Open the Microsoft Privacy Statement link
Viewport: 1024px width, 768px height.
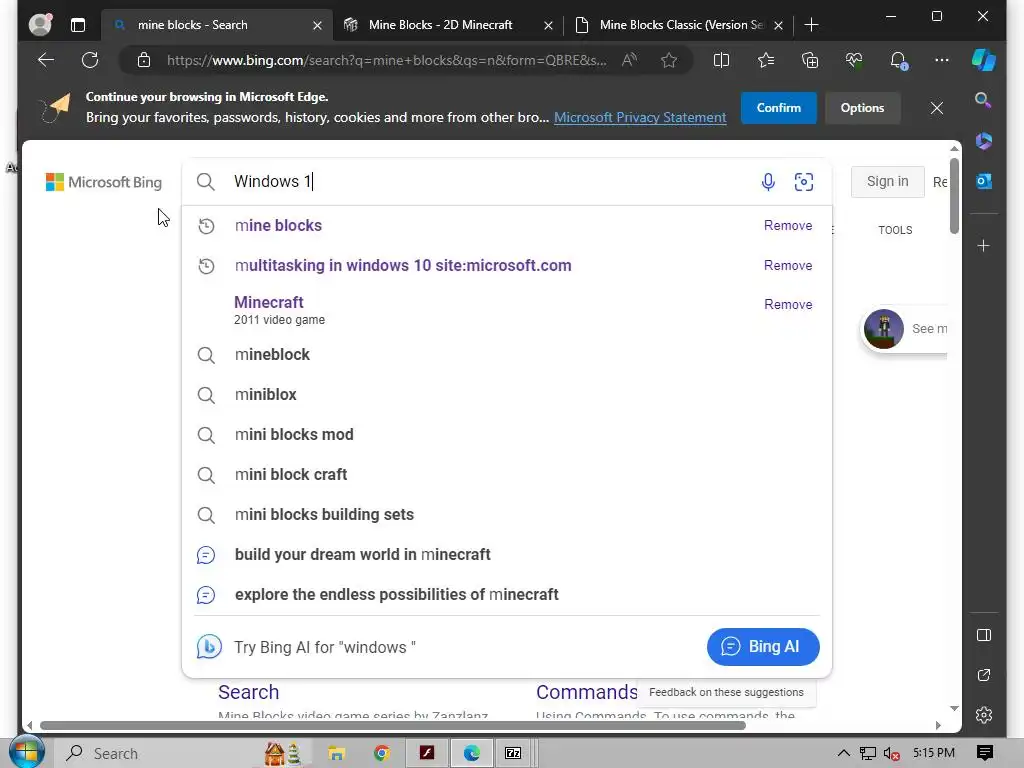(x=640, y=118)
